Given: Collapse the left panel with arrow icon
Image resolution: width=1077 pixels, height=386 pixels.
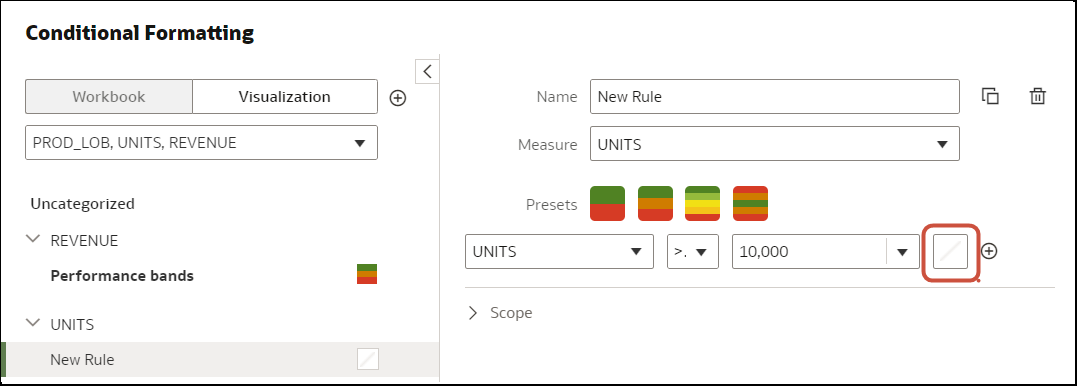Looking at the screenshot, I should coord(427,71).
